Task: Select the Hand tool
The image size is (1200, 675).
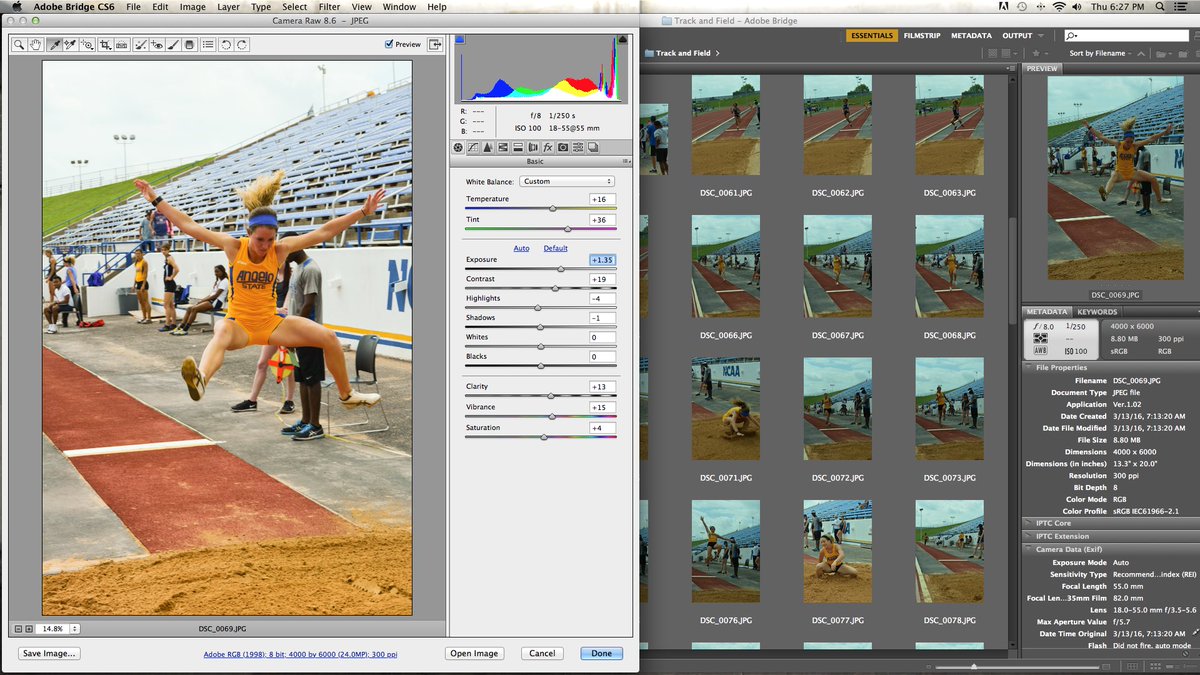Action: (36, 45)
